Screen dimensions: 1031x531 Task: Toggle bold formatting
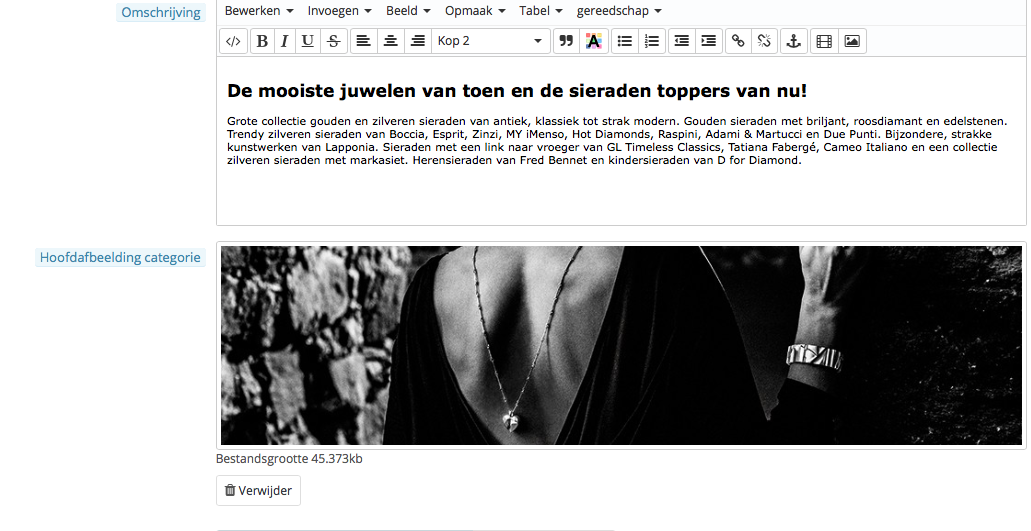coord(262,41)
